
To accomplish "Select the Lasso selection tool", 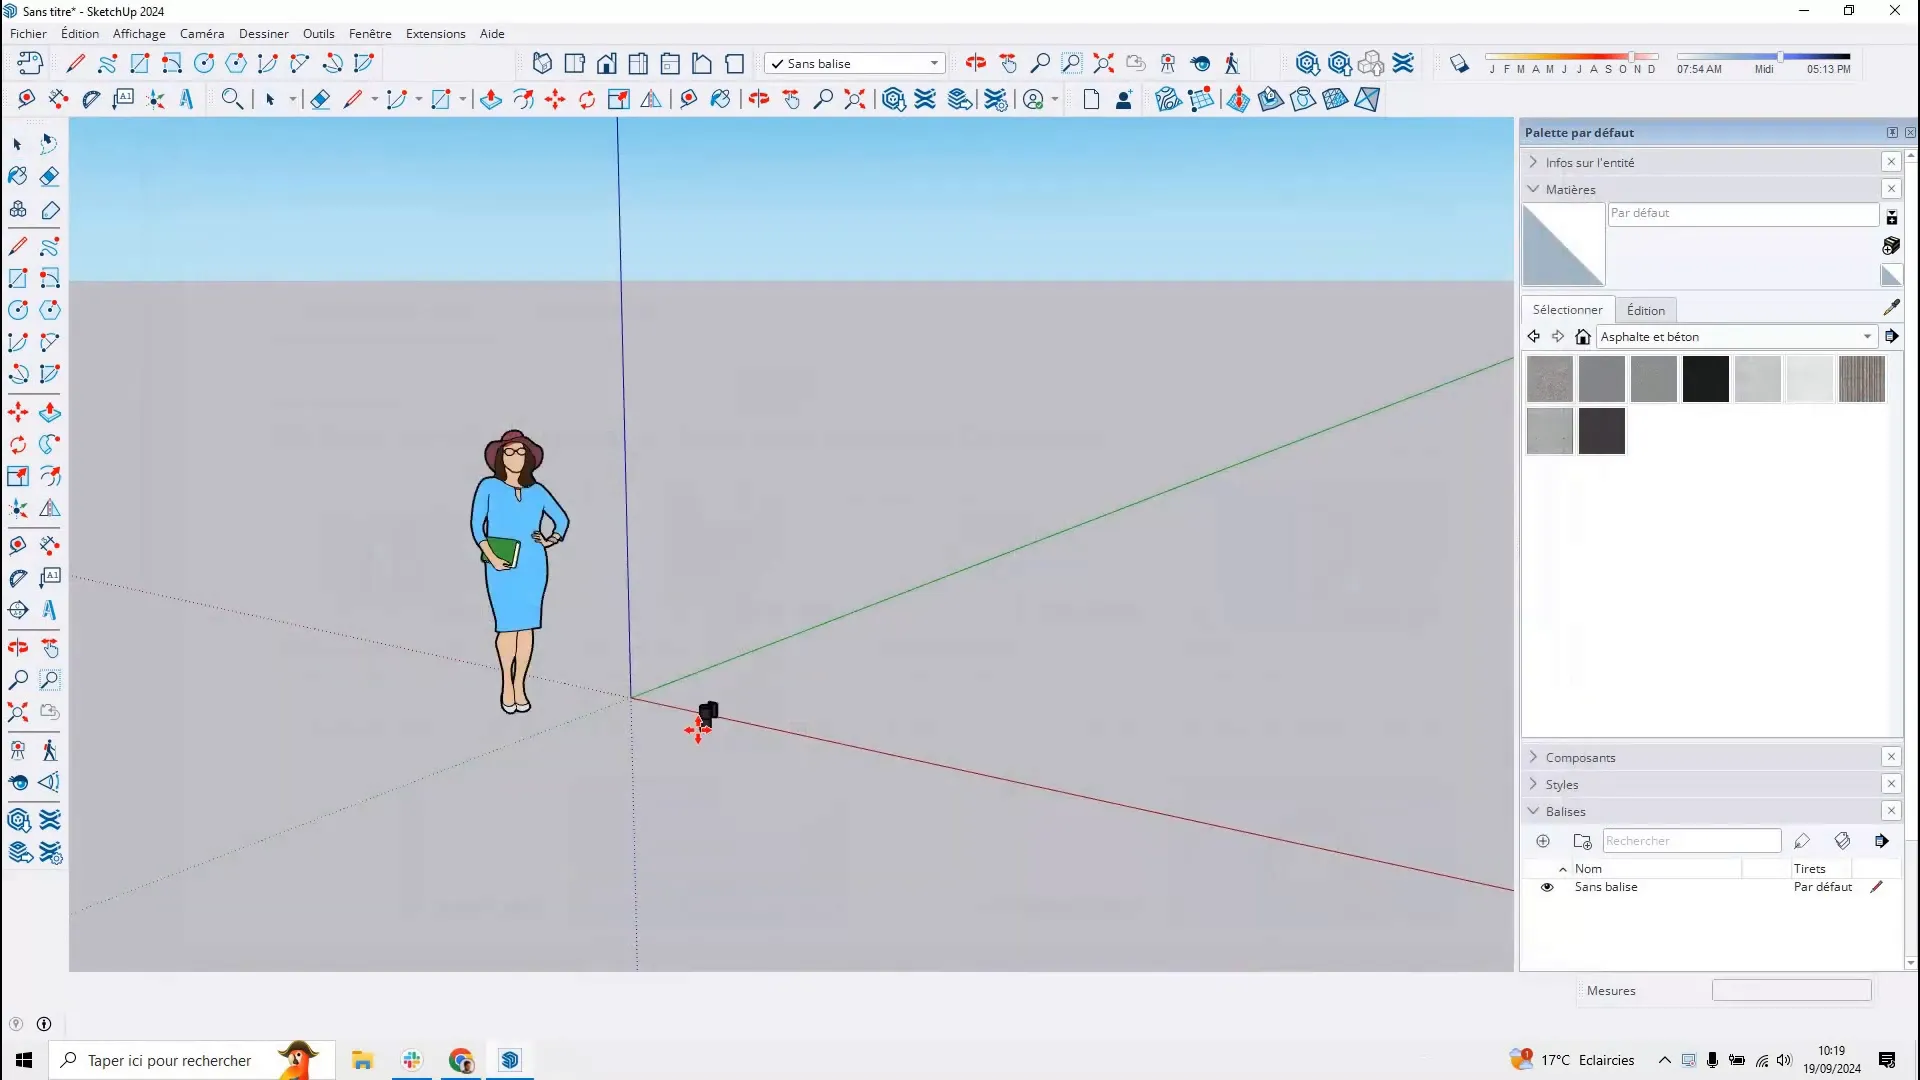I will [x=49, y=144].
